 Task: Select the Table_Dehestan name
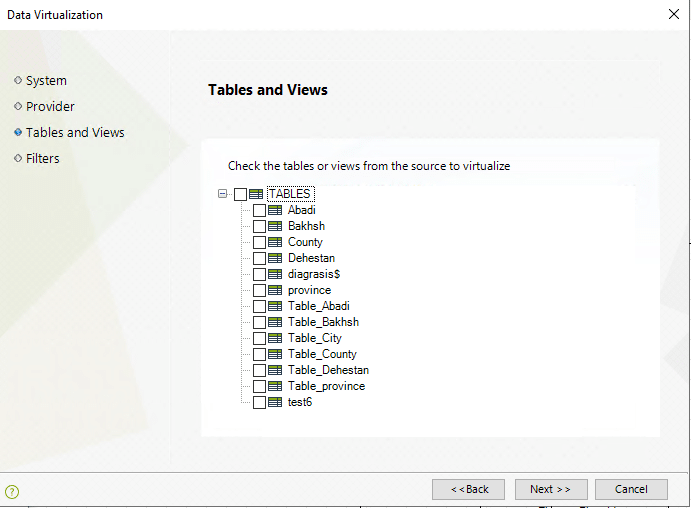(328, 370)
